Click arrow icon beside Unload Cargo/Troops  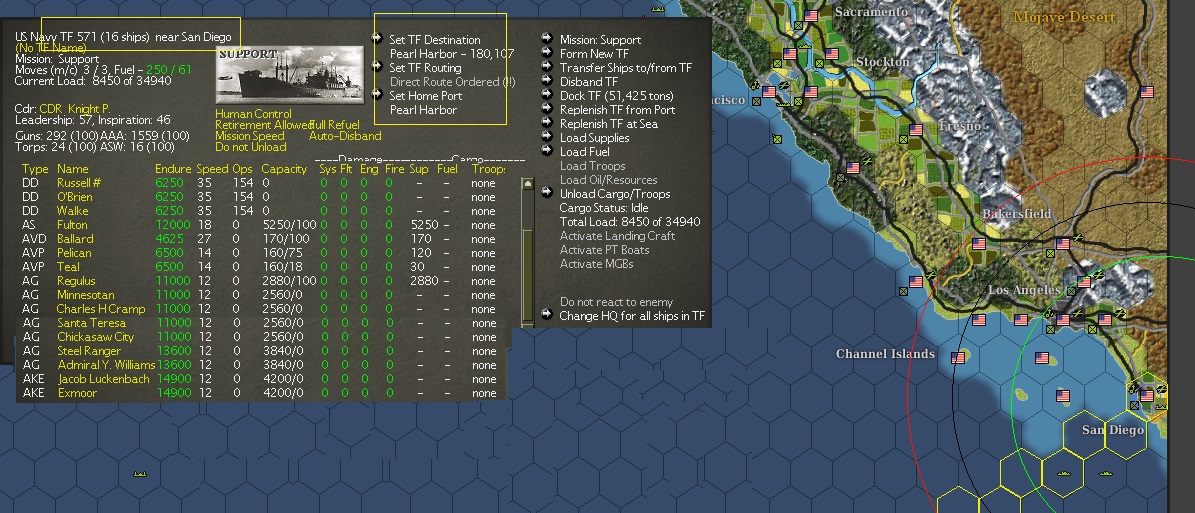coord(546,192)
